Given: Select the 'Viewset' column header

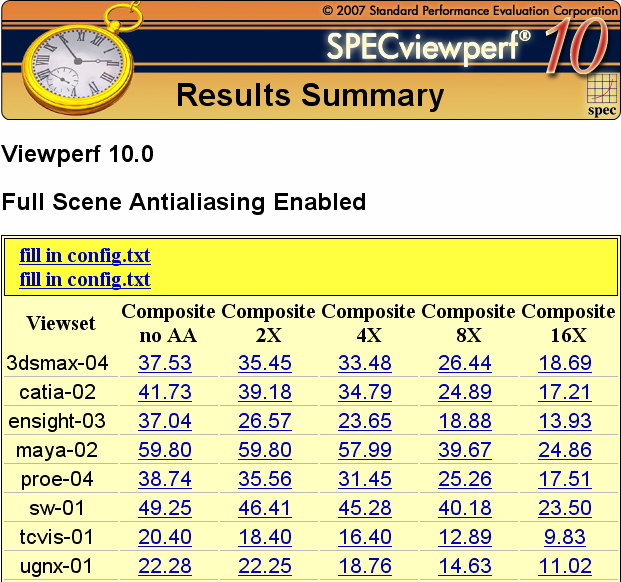Looking at the screenshot, I should tap(61, 323).
